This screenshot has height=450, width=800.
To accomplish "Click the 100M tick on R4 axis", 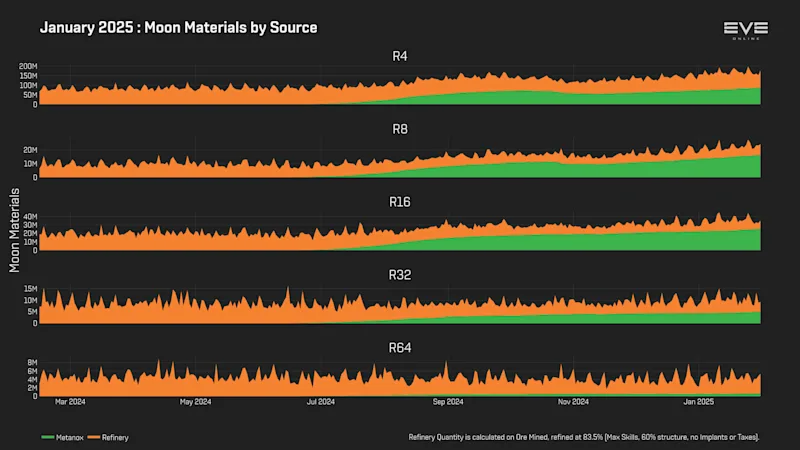I will coord(28,85).
